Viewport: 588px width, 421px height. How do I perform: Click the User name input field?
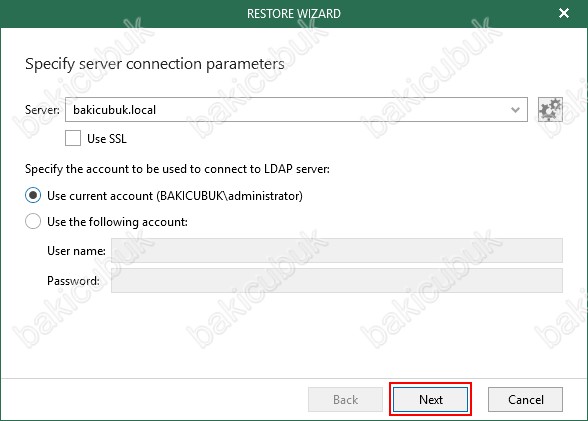point(337,250)
